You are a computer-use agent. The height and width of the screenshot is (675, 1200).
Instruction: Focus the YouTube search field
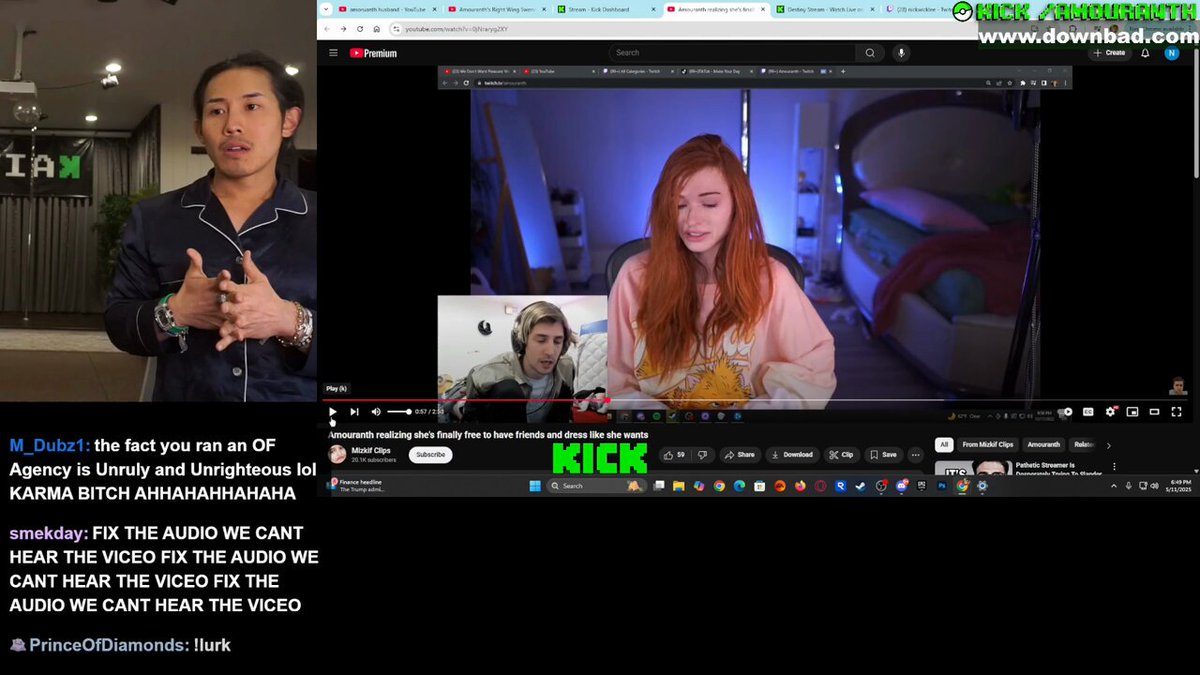click(x=732, y=53)
